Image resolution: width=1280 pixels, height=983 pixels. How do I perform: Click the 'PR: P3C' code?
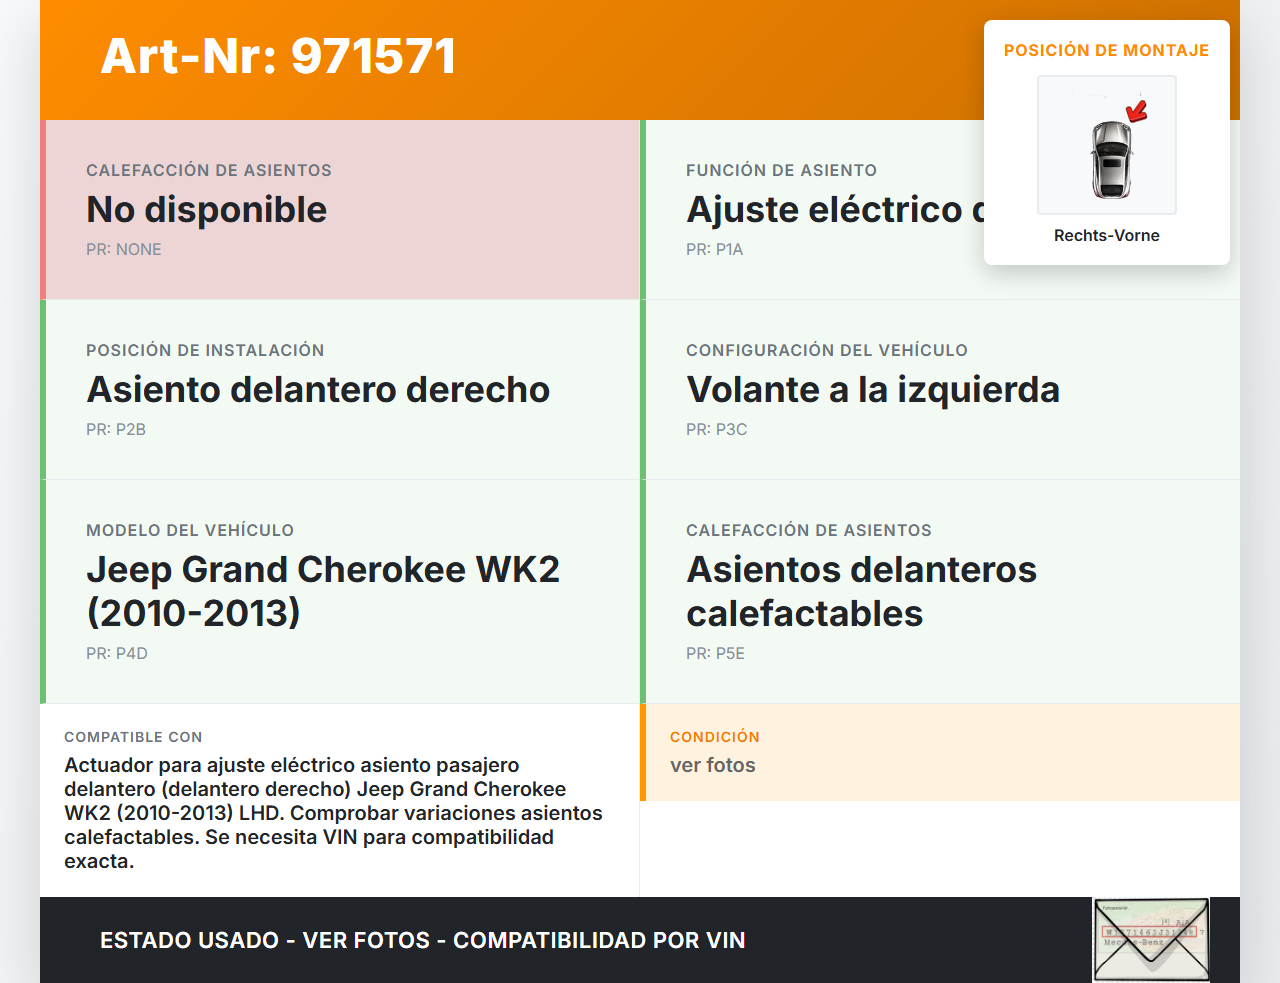[x=716, y=430]
